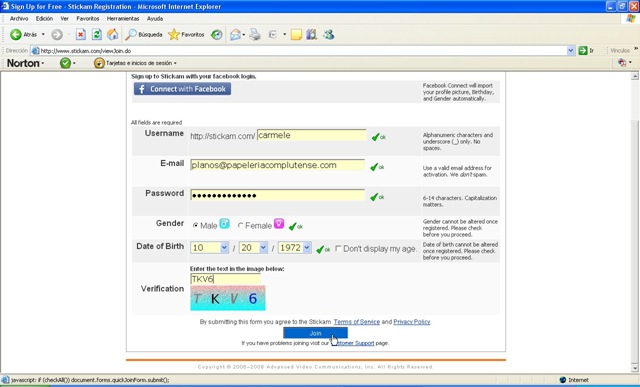Open the Research books icon

coord(311,35)
